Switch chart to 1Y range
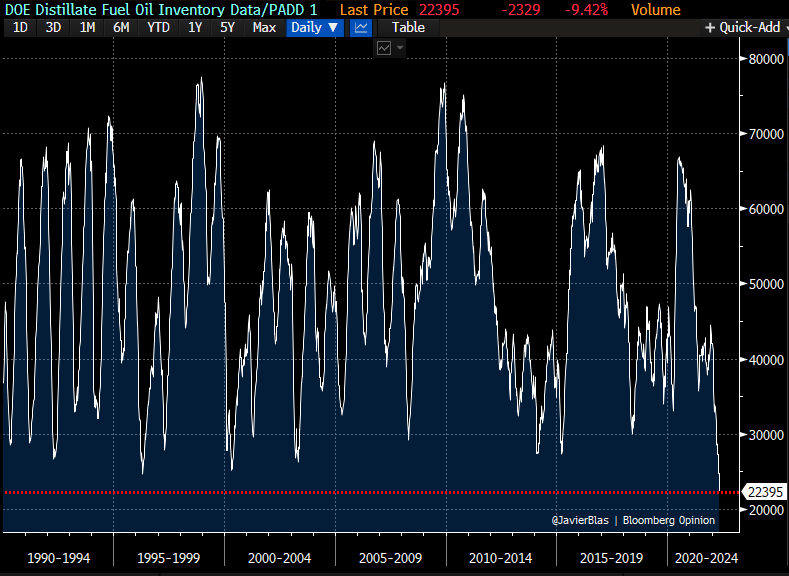The width and height of the screenshot is (789, 576). 195,27
